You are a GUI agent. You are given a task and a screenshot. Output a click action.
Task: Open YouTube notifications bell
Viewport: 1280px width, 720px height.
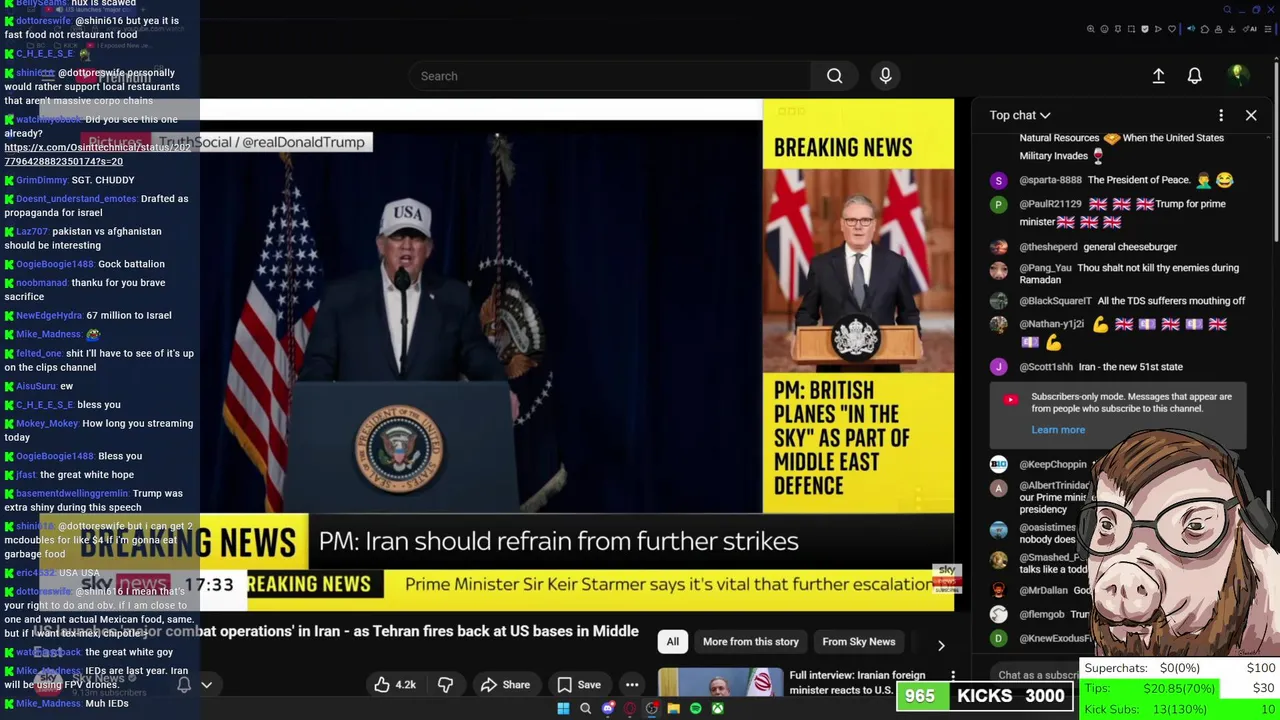tap(1194, 76)
